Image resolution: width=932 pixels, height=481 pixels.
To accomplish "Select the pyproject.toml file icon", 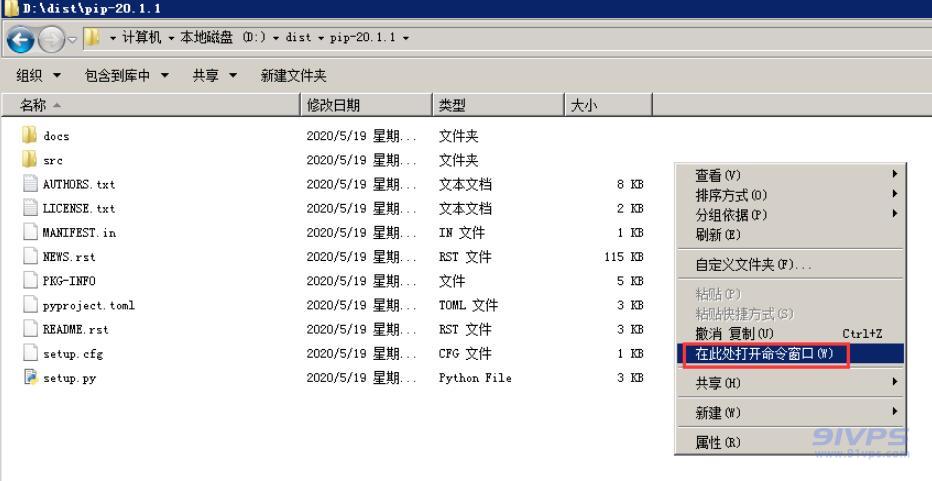I will click(30, 304).
